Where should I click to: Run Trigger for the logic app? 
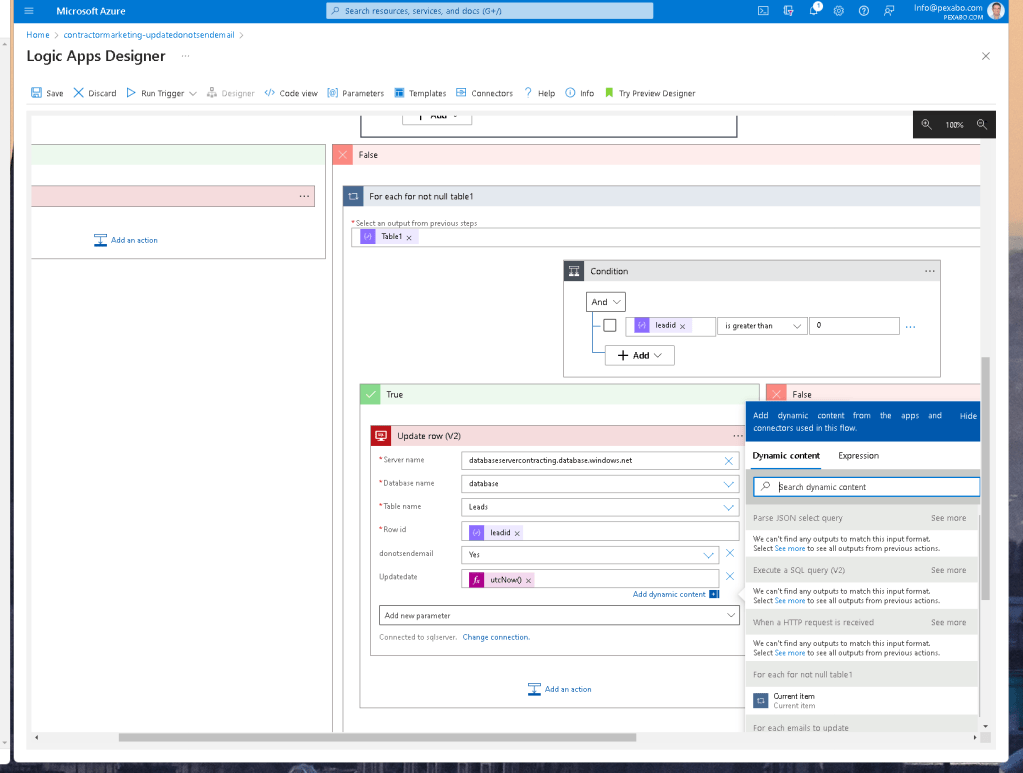point(155,93)
